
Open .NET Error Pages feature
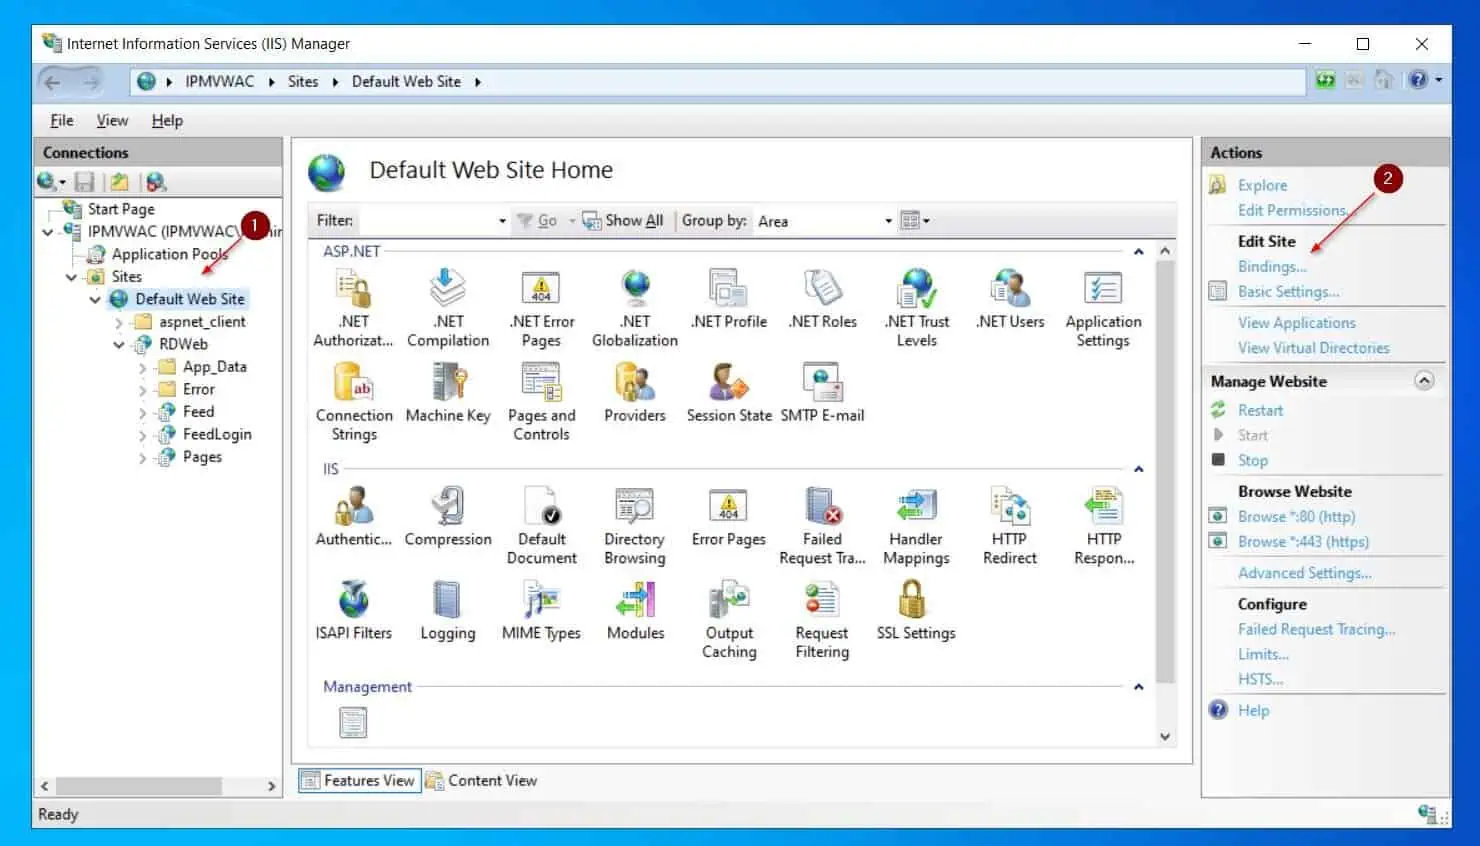pos(541,309)
